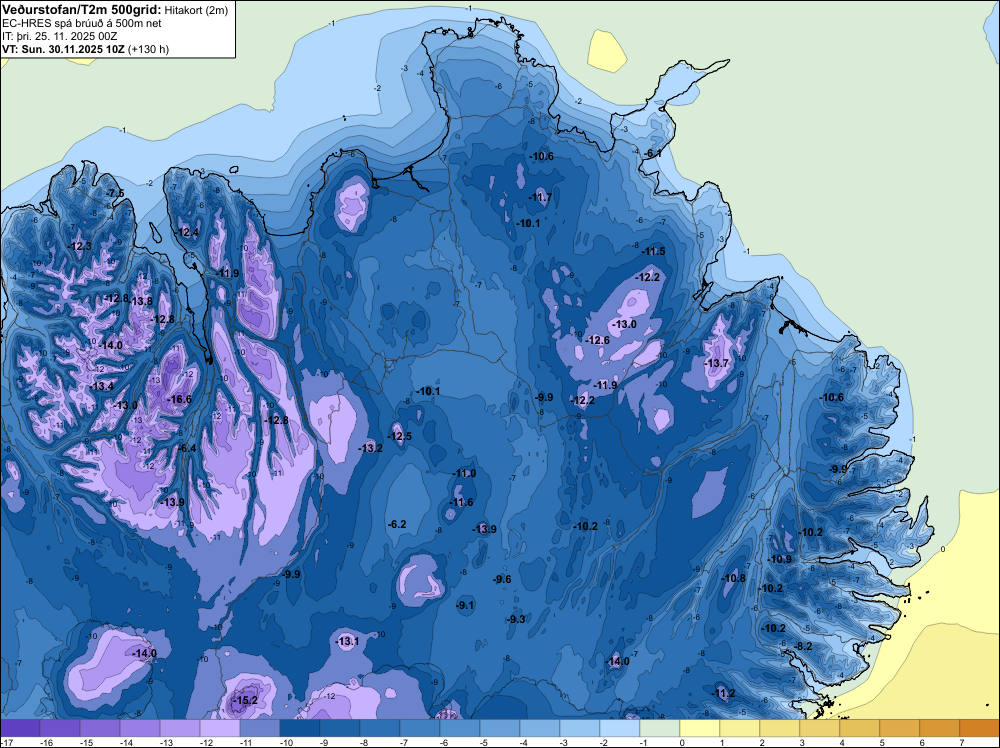Click the -12.4 temperature label

tap(187, 232)
